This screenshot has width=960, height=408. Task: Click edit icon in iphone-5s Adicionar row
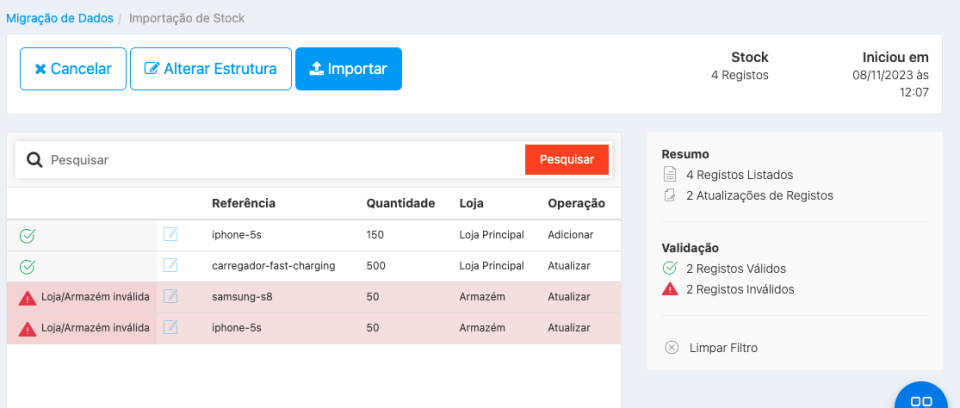click(x=170, y=234)
